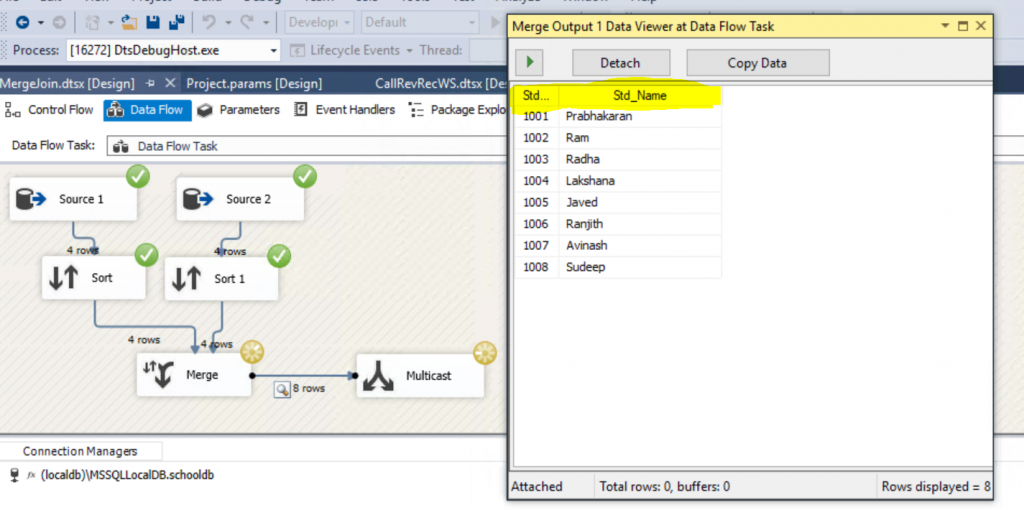Click the data viewer magnifier icon on Merge output
Screen dimensions: 1024x510
[281, 389]
